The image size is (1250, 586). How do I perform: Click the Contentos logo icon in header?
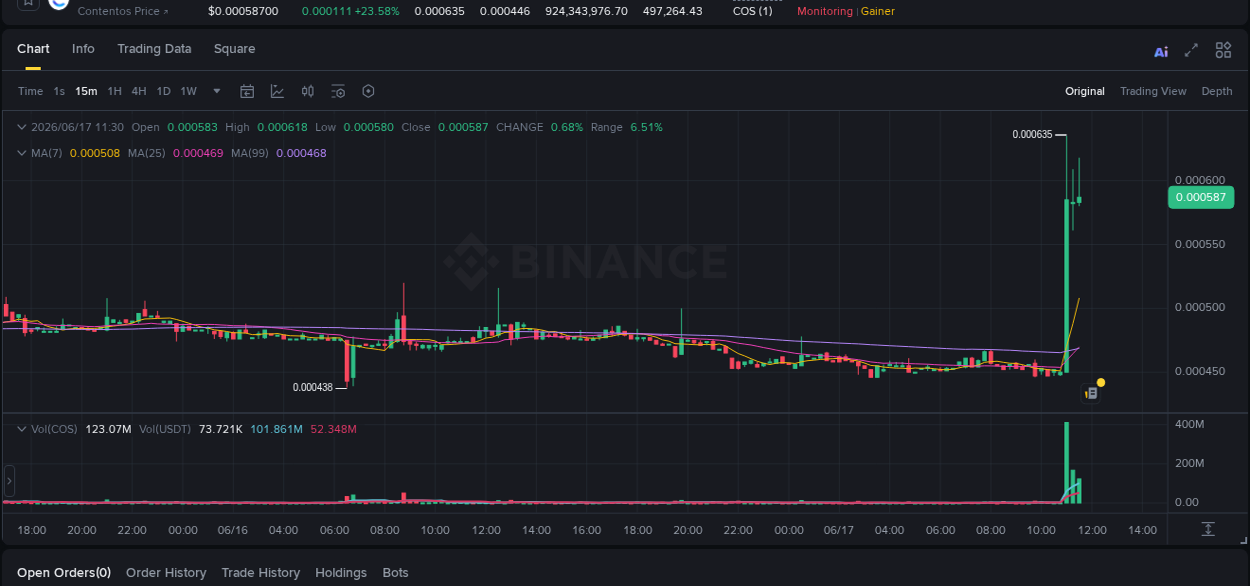point(58,3)
